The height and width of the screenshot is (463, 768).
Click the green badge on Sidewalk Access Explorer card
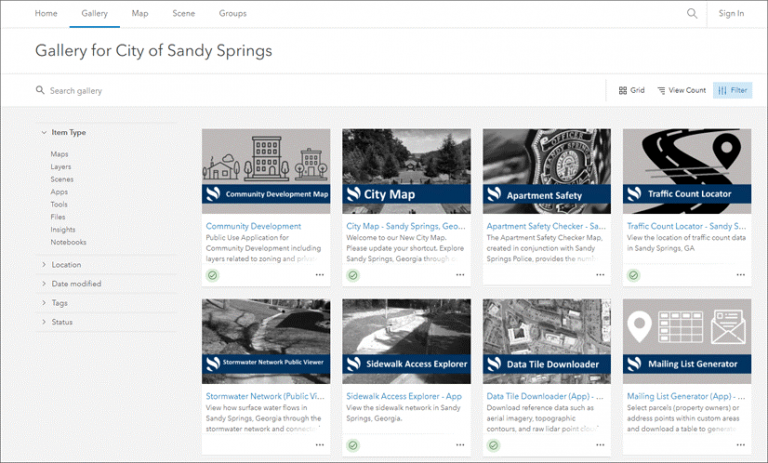tap(353, 445)
